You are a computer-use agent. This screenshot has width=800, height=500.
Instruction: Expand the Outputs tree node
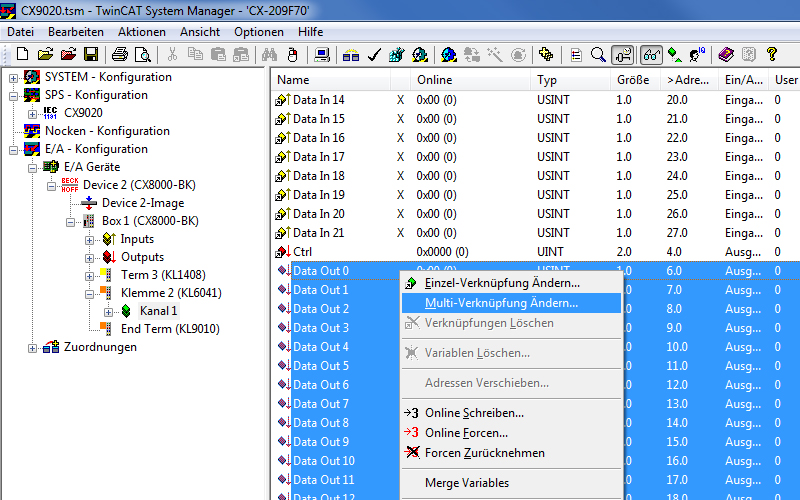[x=89, y=258]
